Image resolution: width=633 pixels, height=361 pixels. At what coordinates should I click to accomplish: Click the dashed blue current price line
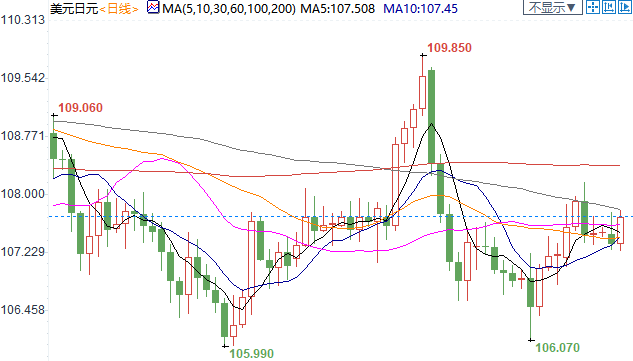(339, 216)
